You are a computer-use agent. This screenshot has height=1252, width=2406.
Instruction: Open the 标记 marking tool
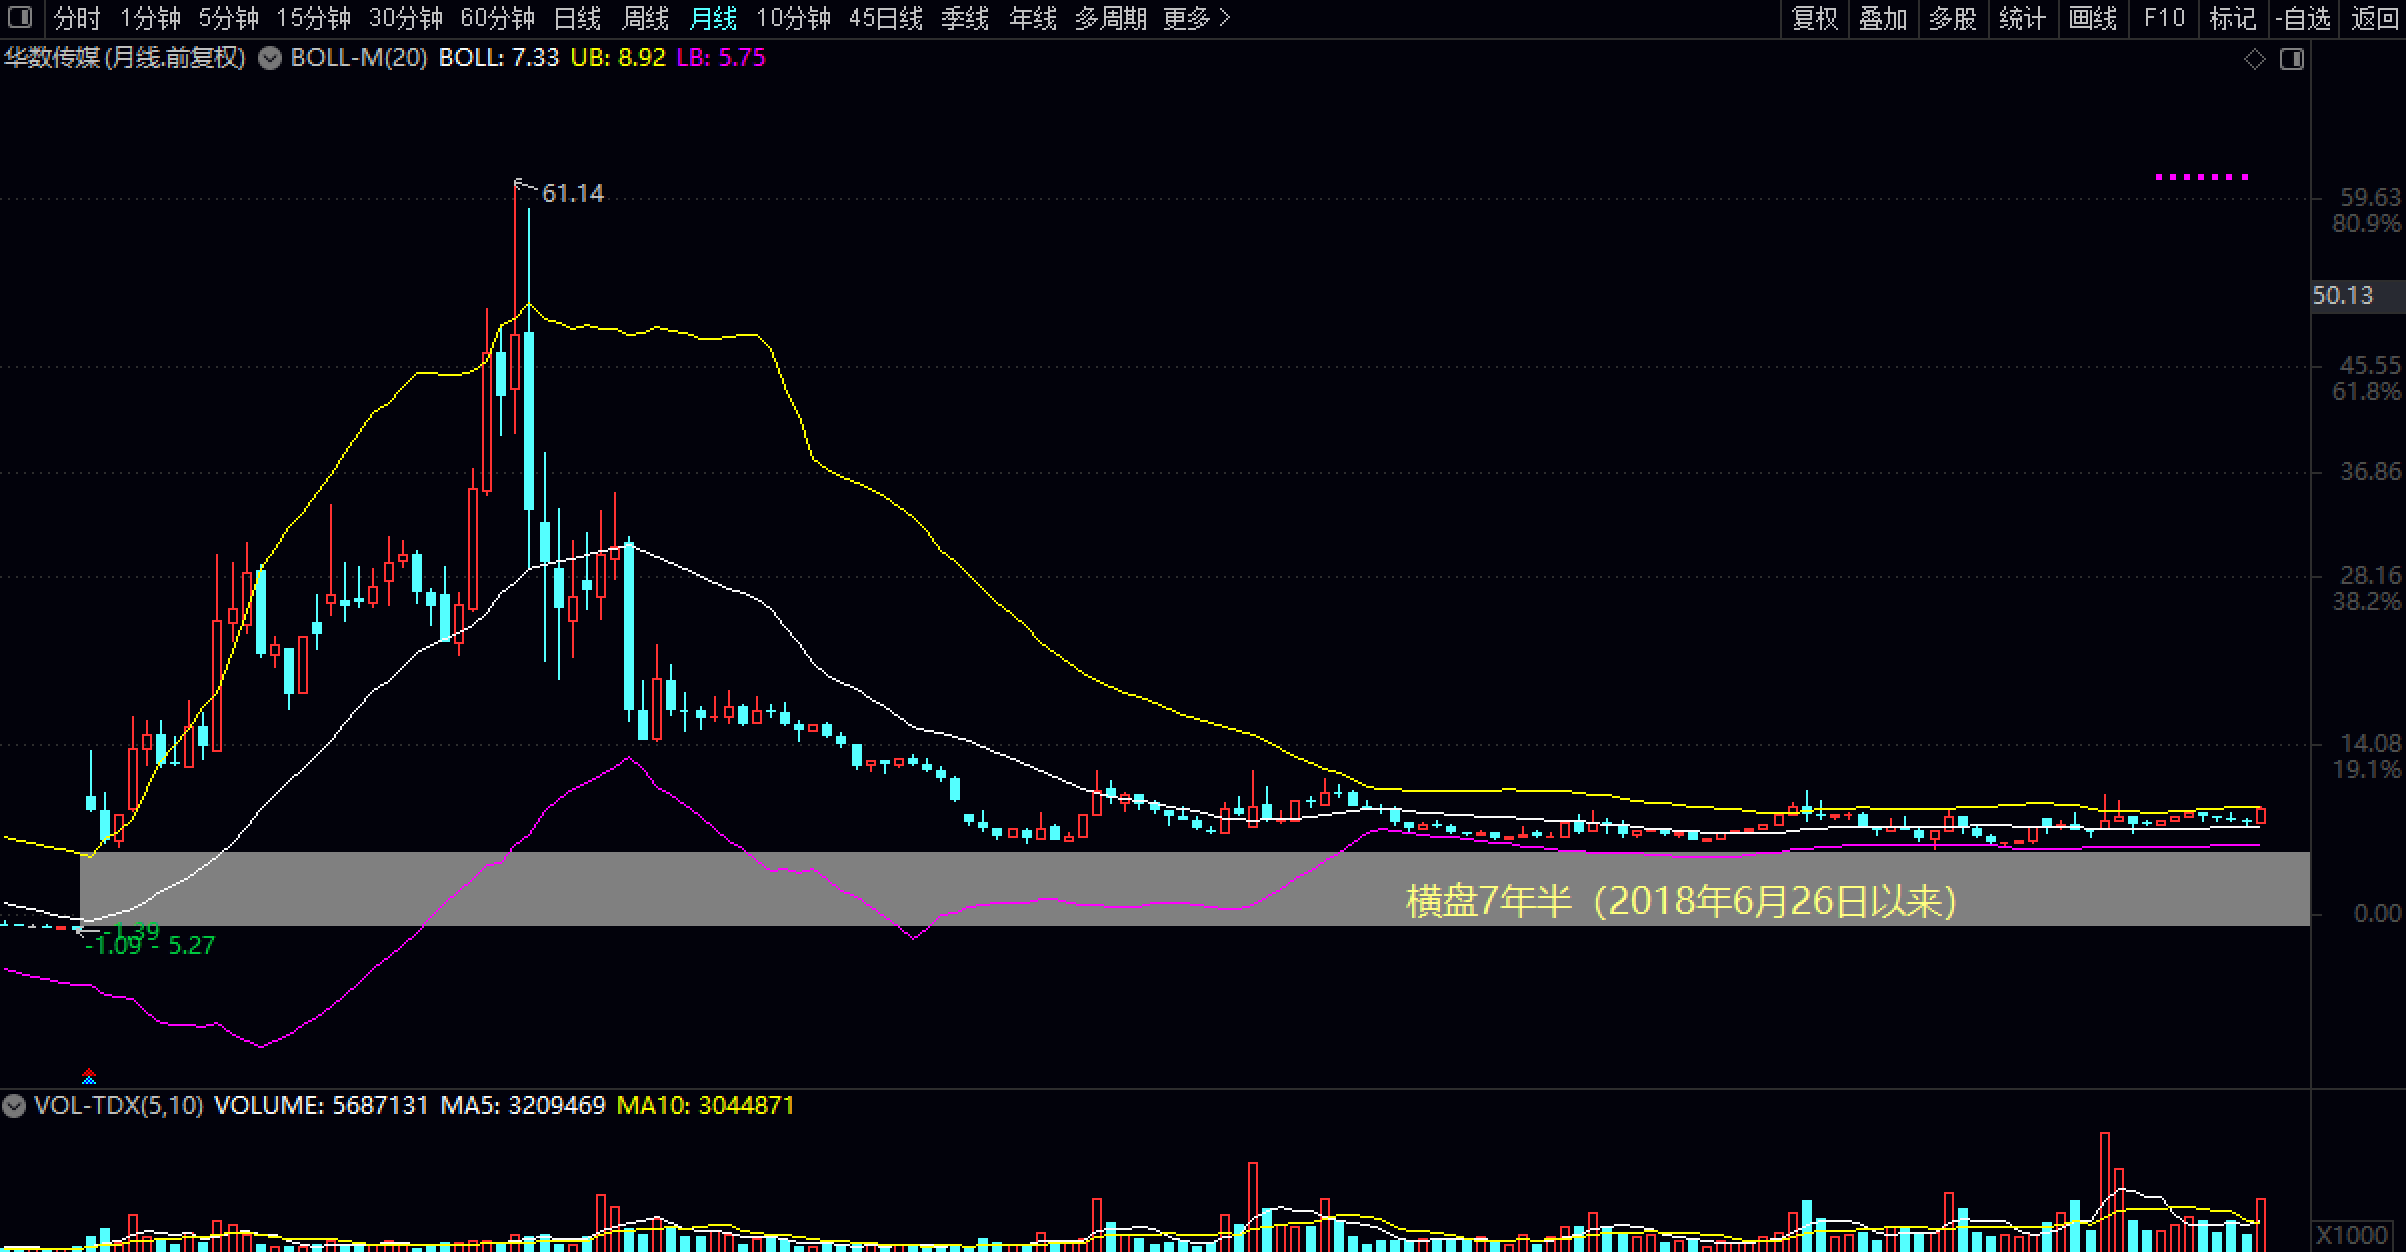(2233, 18)
